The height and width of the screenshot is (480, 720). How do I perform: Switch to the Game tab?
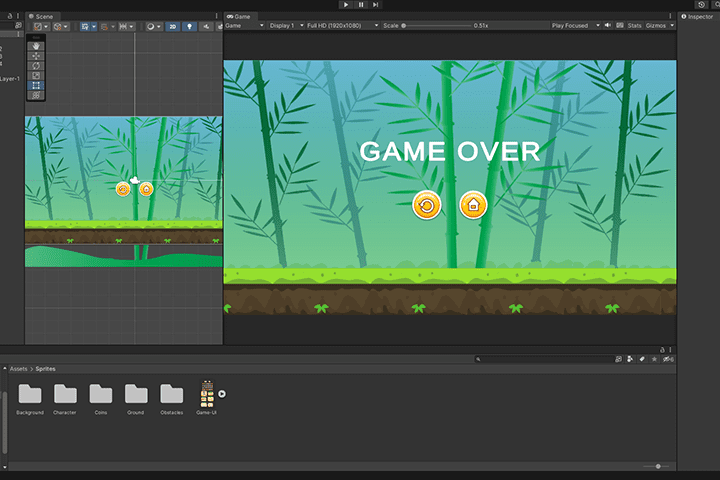click(239, 17)
